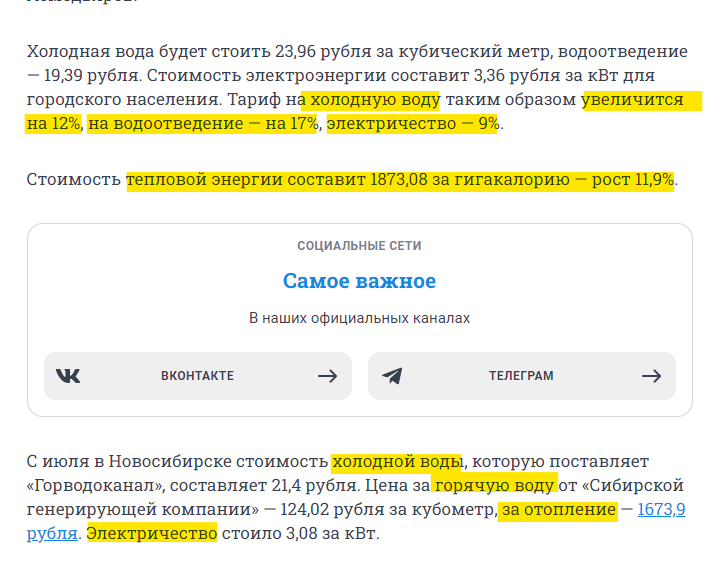Click highlighted 'на 12%' text
This screenshot has width=724, height=573.
click(x=54, y=124)
